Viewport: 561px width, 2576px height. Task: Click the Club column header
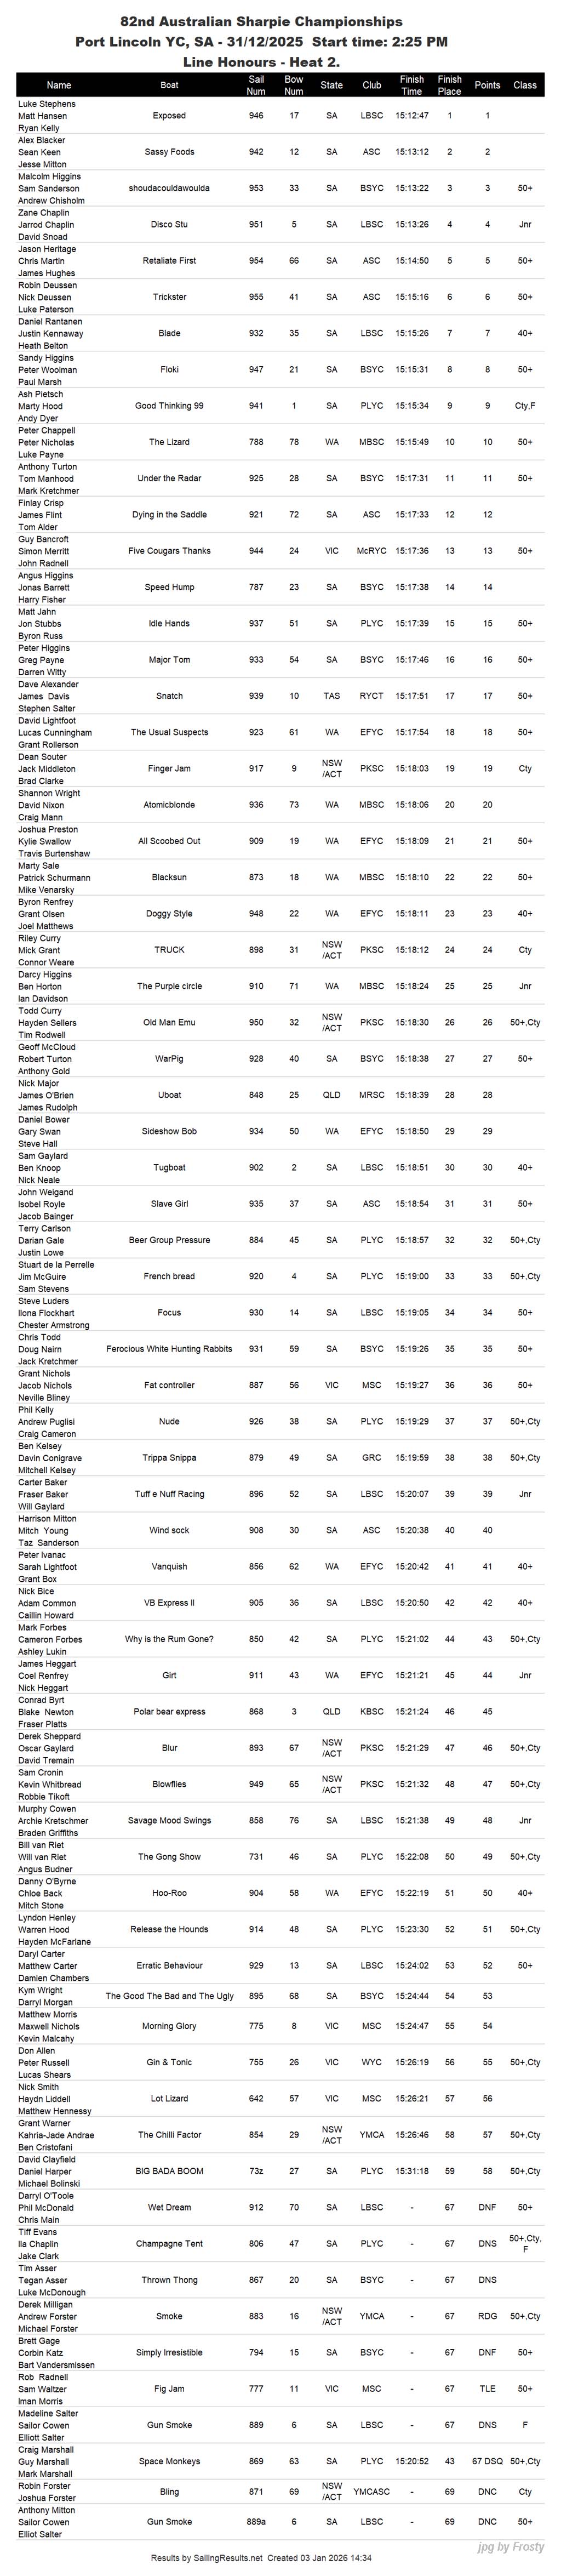click(x=371, y=85)
